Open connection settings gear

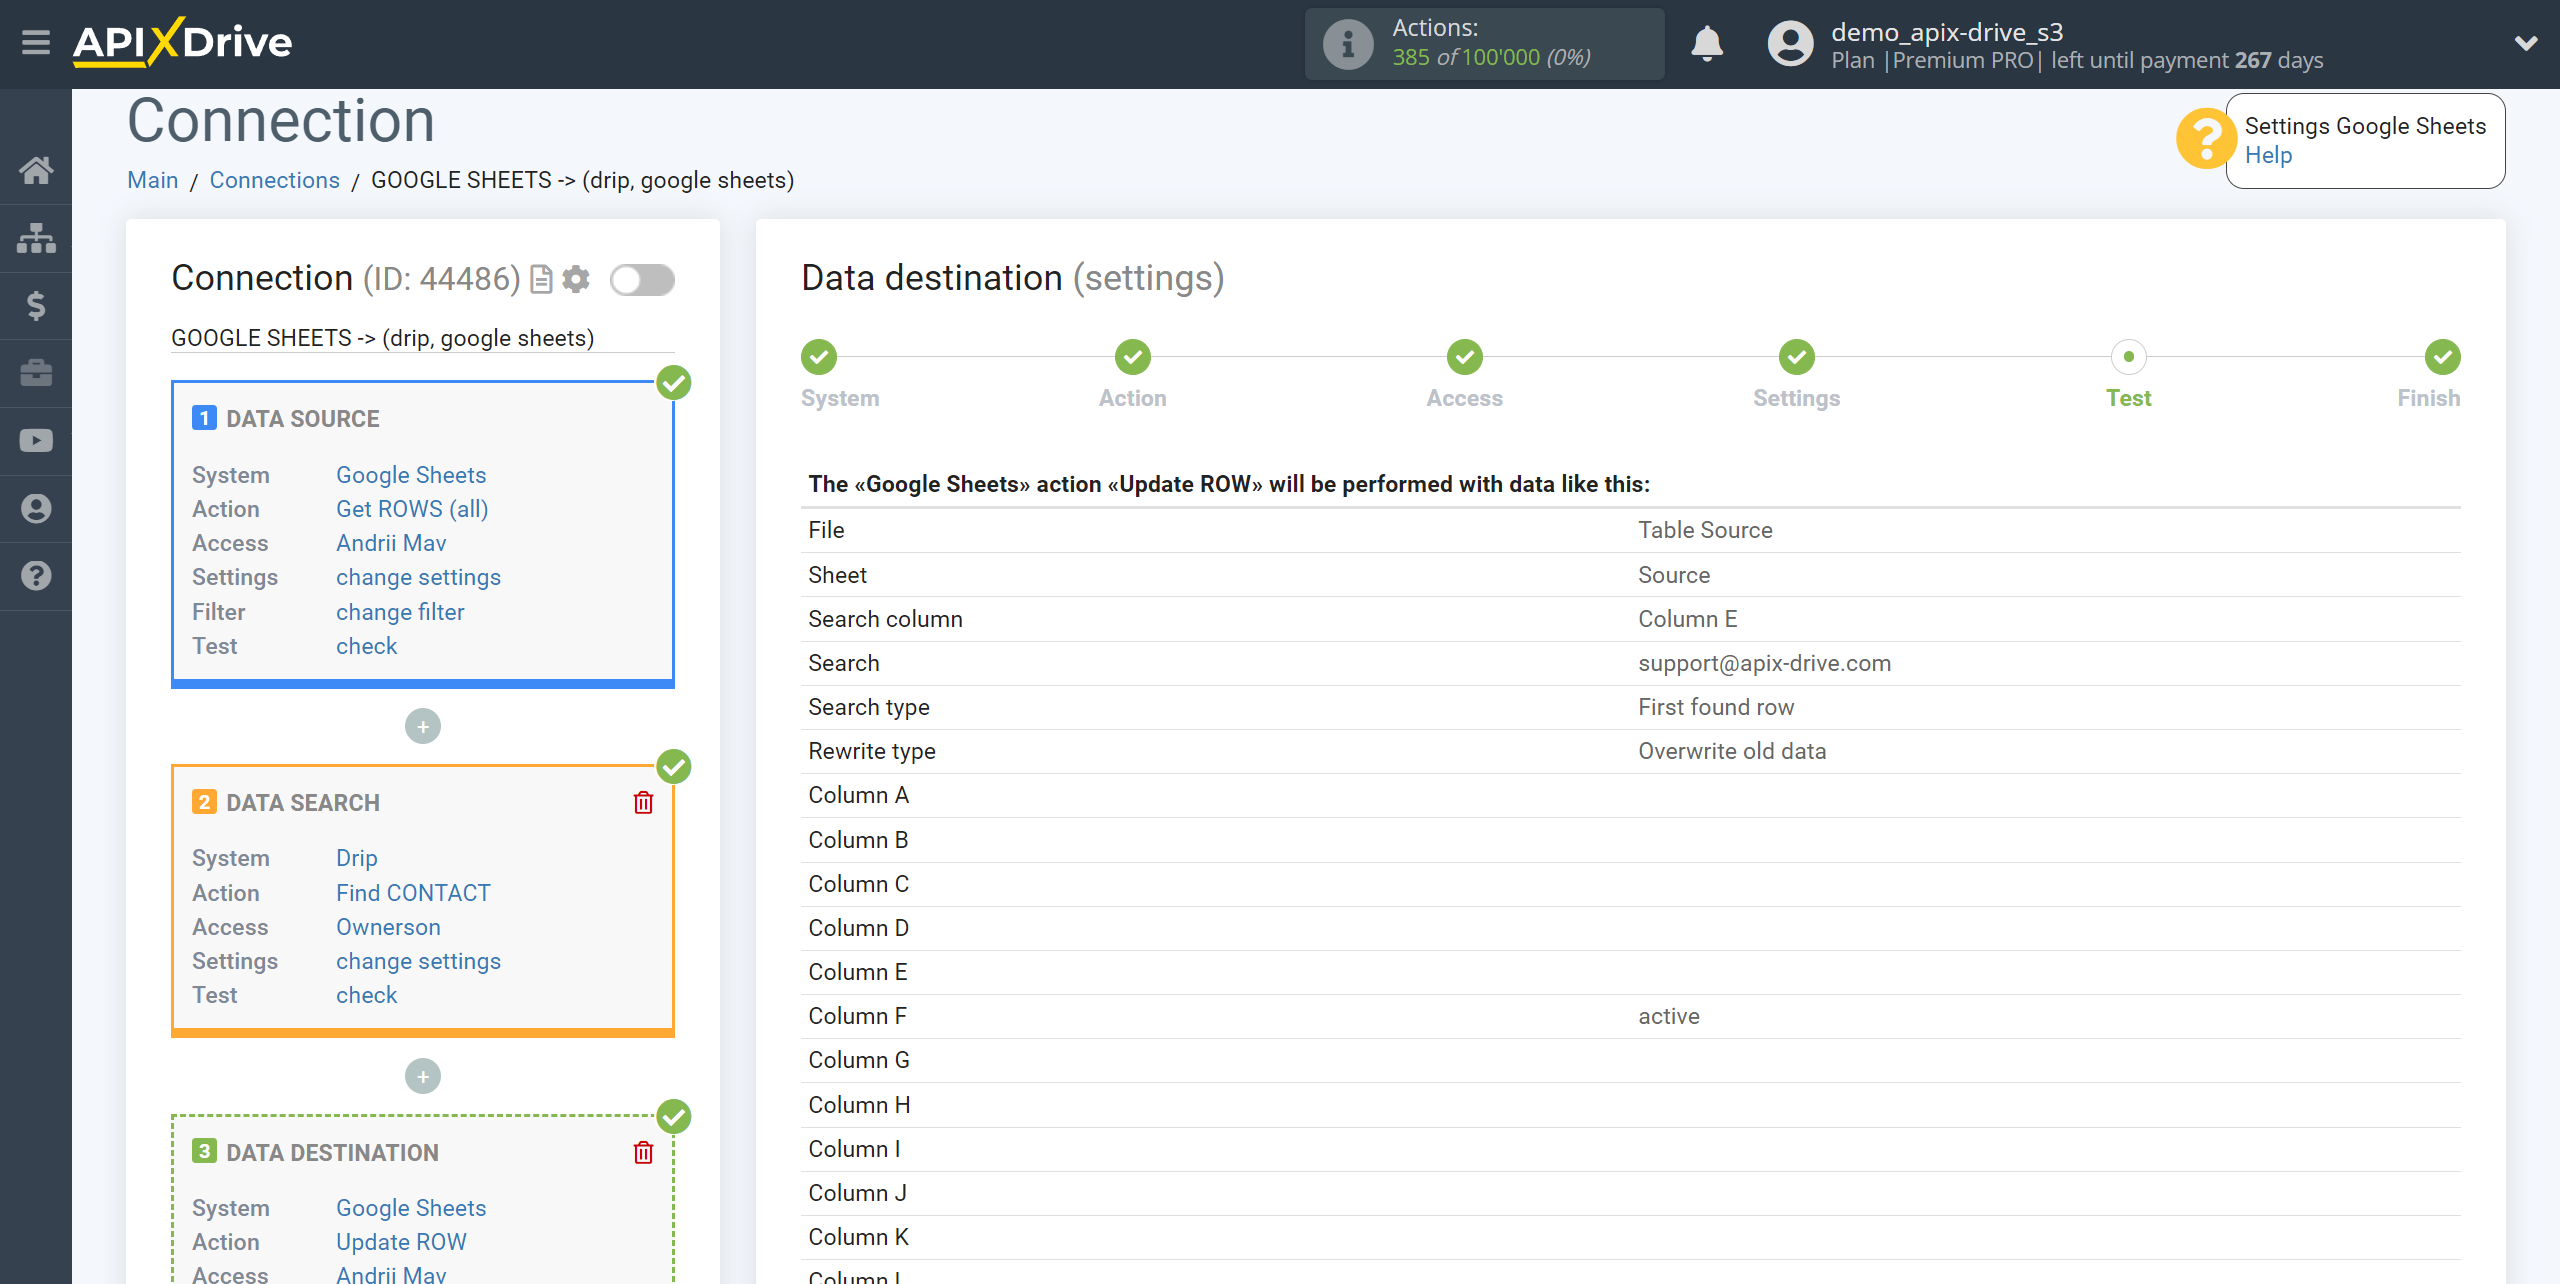point(576,279)
